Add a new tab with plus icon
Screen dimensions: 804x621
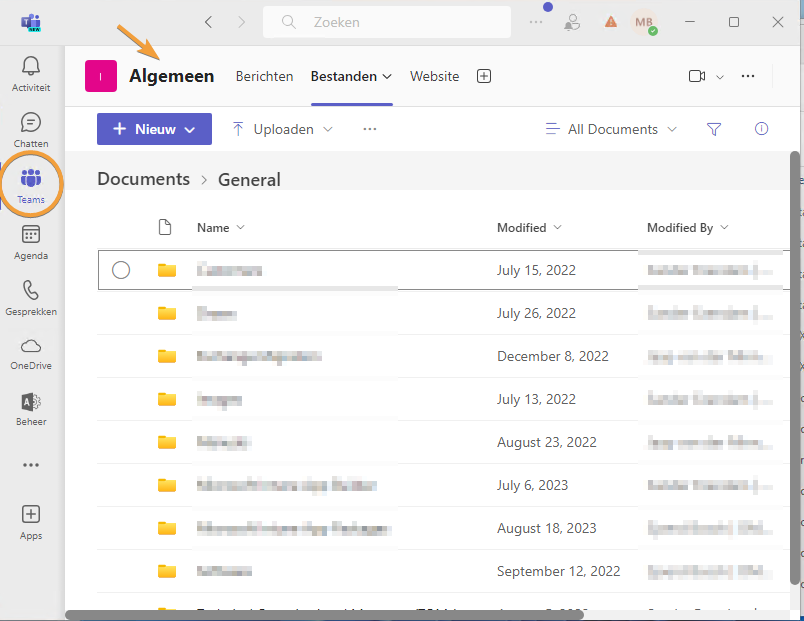click(x=484, y=76)
